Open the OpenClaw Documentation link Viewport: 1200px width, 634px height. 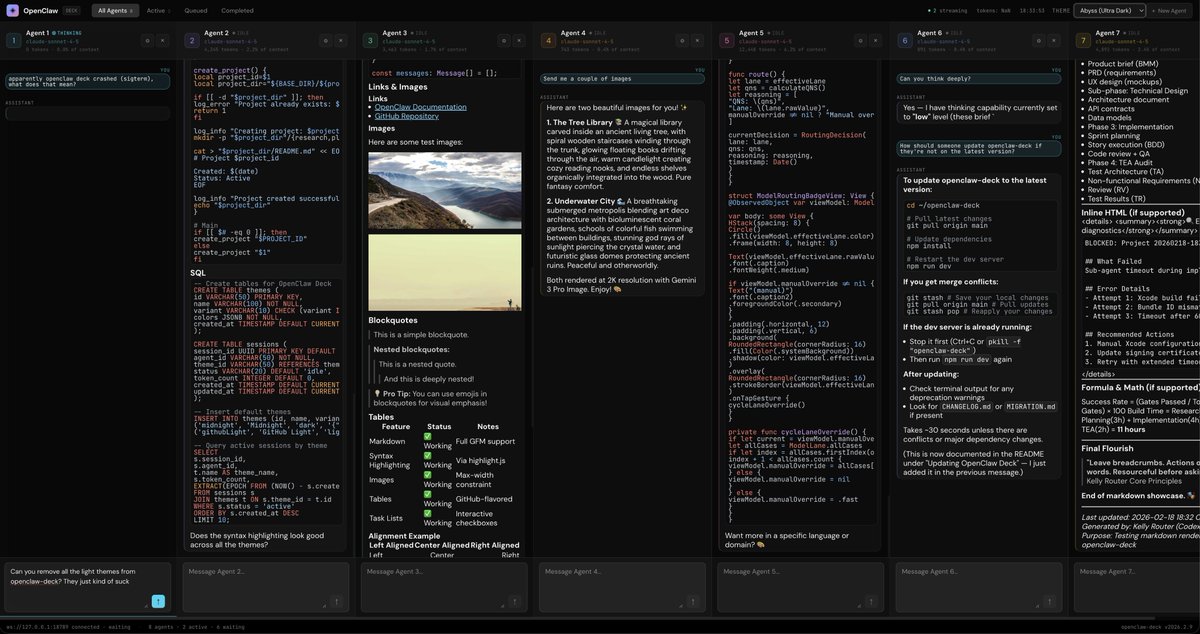tap(420, 106)
